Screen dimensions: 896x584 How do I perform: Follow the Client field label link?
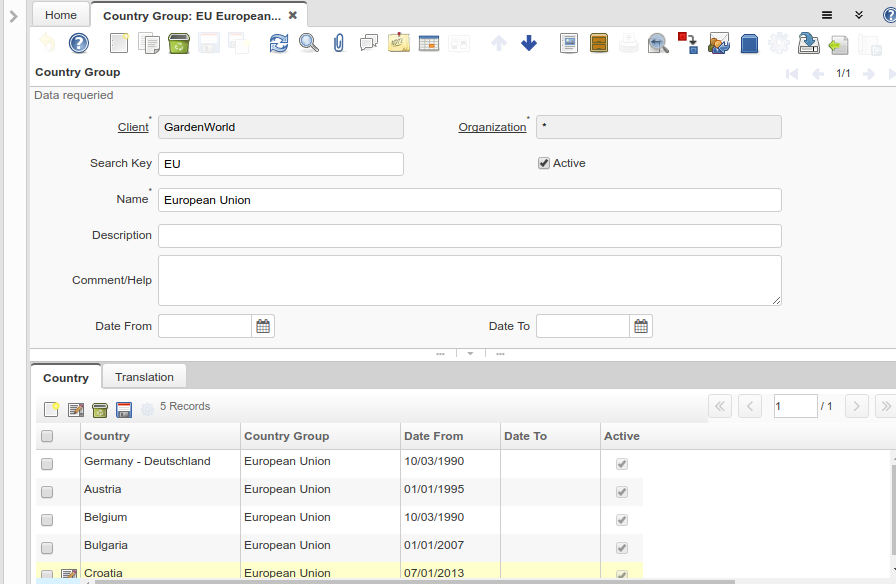133,127
